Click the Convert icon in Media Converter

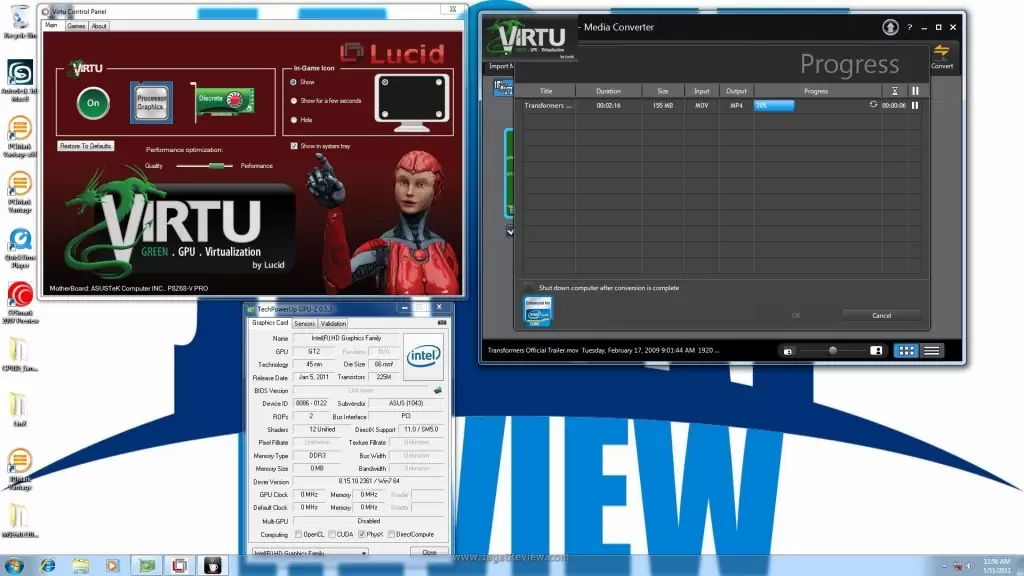pyautogui.click(x=942, y=56)
